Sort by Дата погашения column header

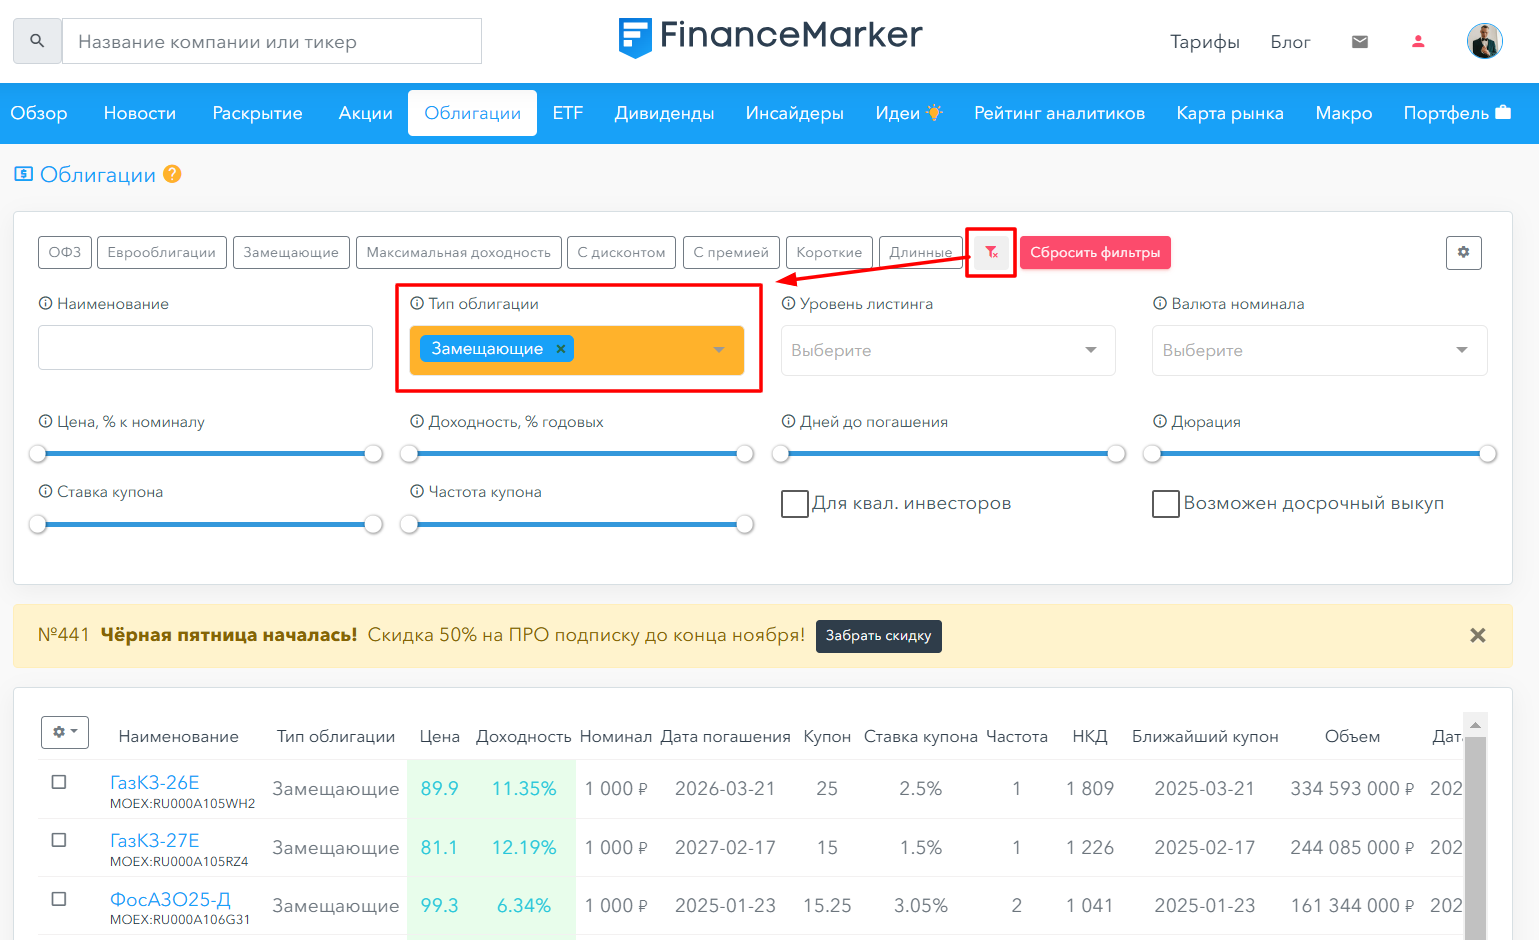[x=726, y=737]
